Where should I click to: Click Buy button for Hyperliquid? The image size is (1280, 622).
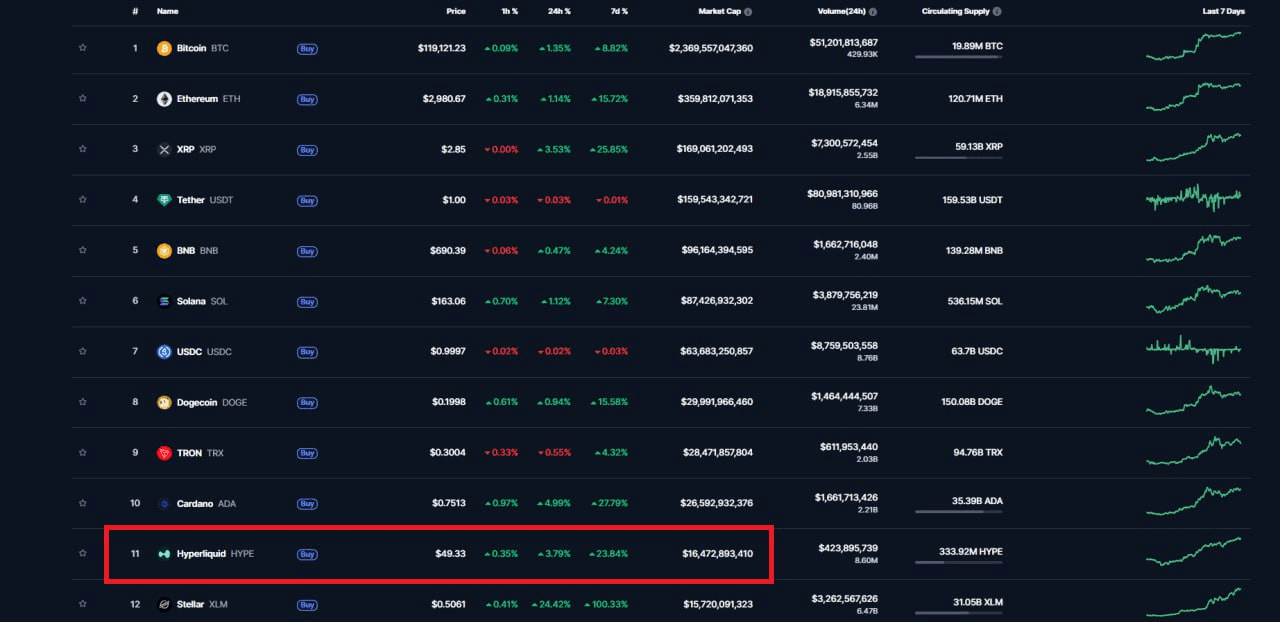[x=307, y=554]
